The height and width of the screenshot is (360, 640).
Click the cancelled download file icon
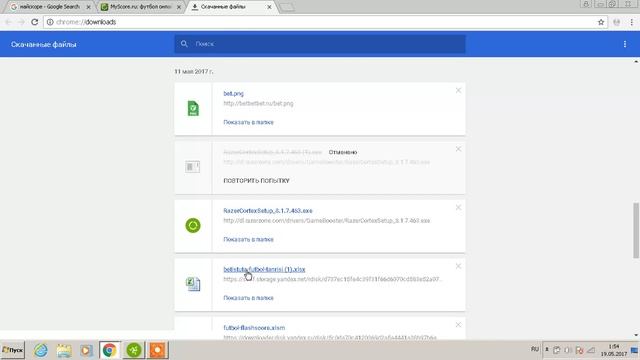point(193,167)
